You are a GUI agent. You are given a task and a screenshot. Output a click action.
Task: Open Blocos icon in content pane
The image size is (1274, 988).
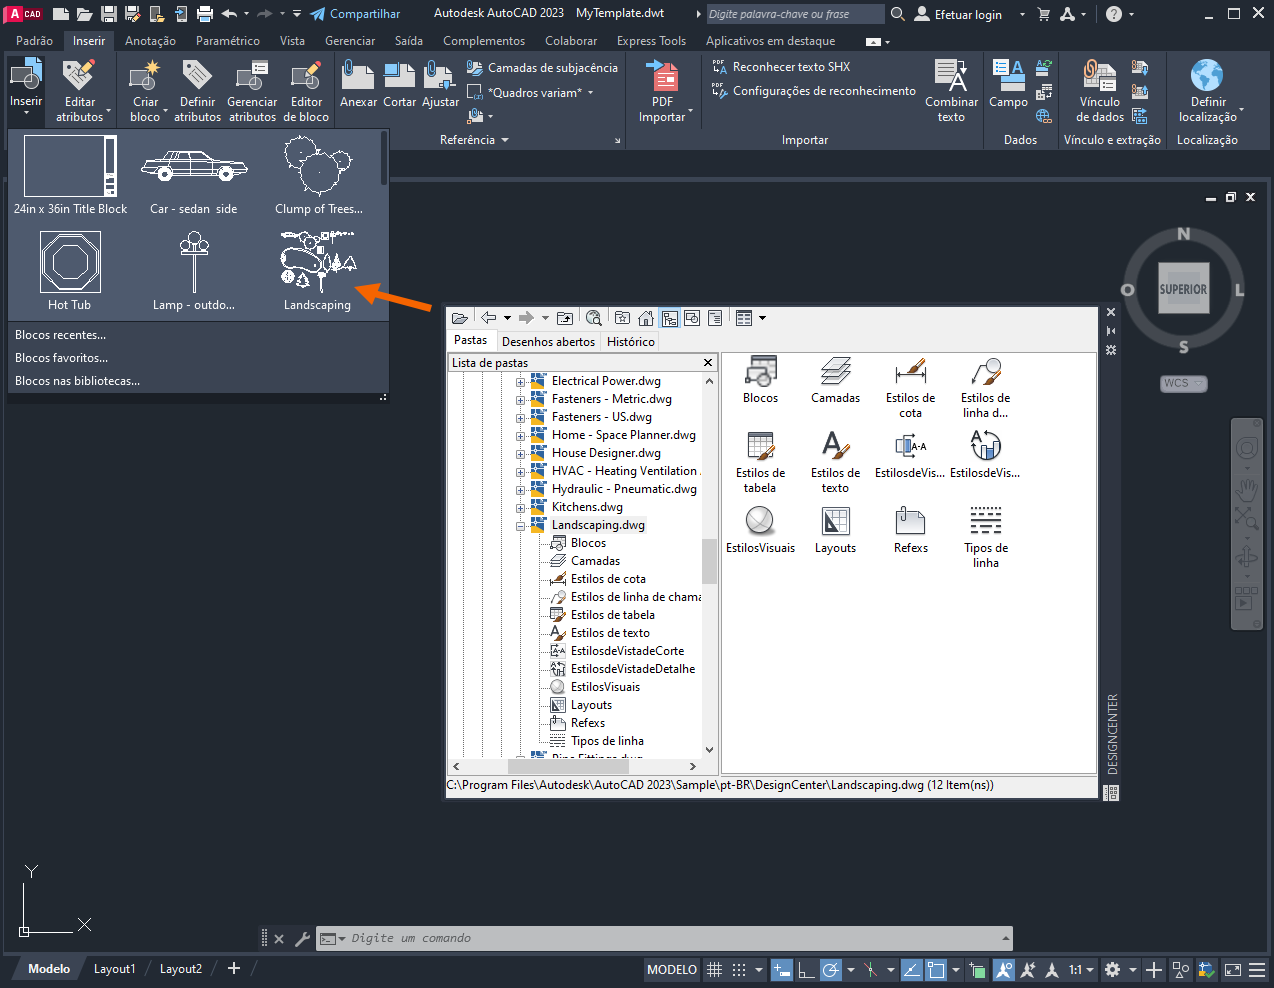(760, 381)
